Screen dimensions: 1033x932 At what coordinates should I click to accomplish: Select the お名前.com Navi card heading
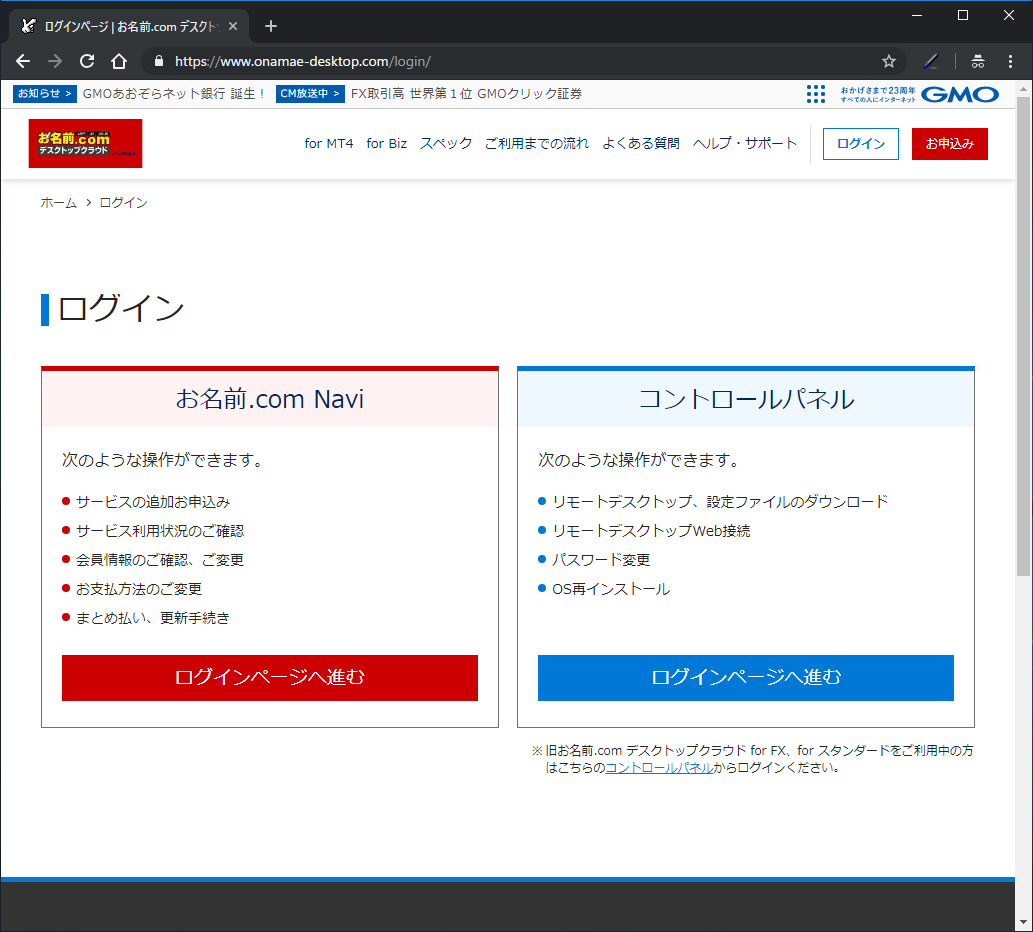tap(269, 399)
